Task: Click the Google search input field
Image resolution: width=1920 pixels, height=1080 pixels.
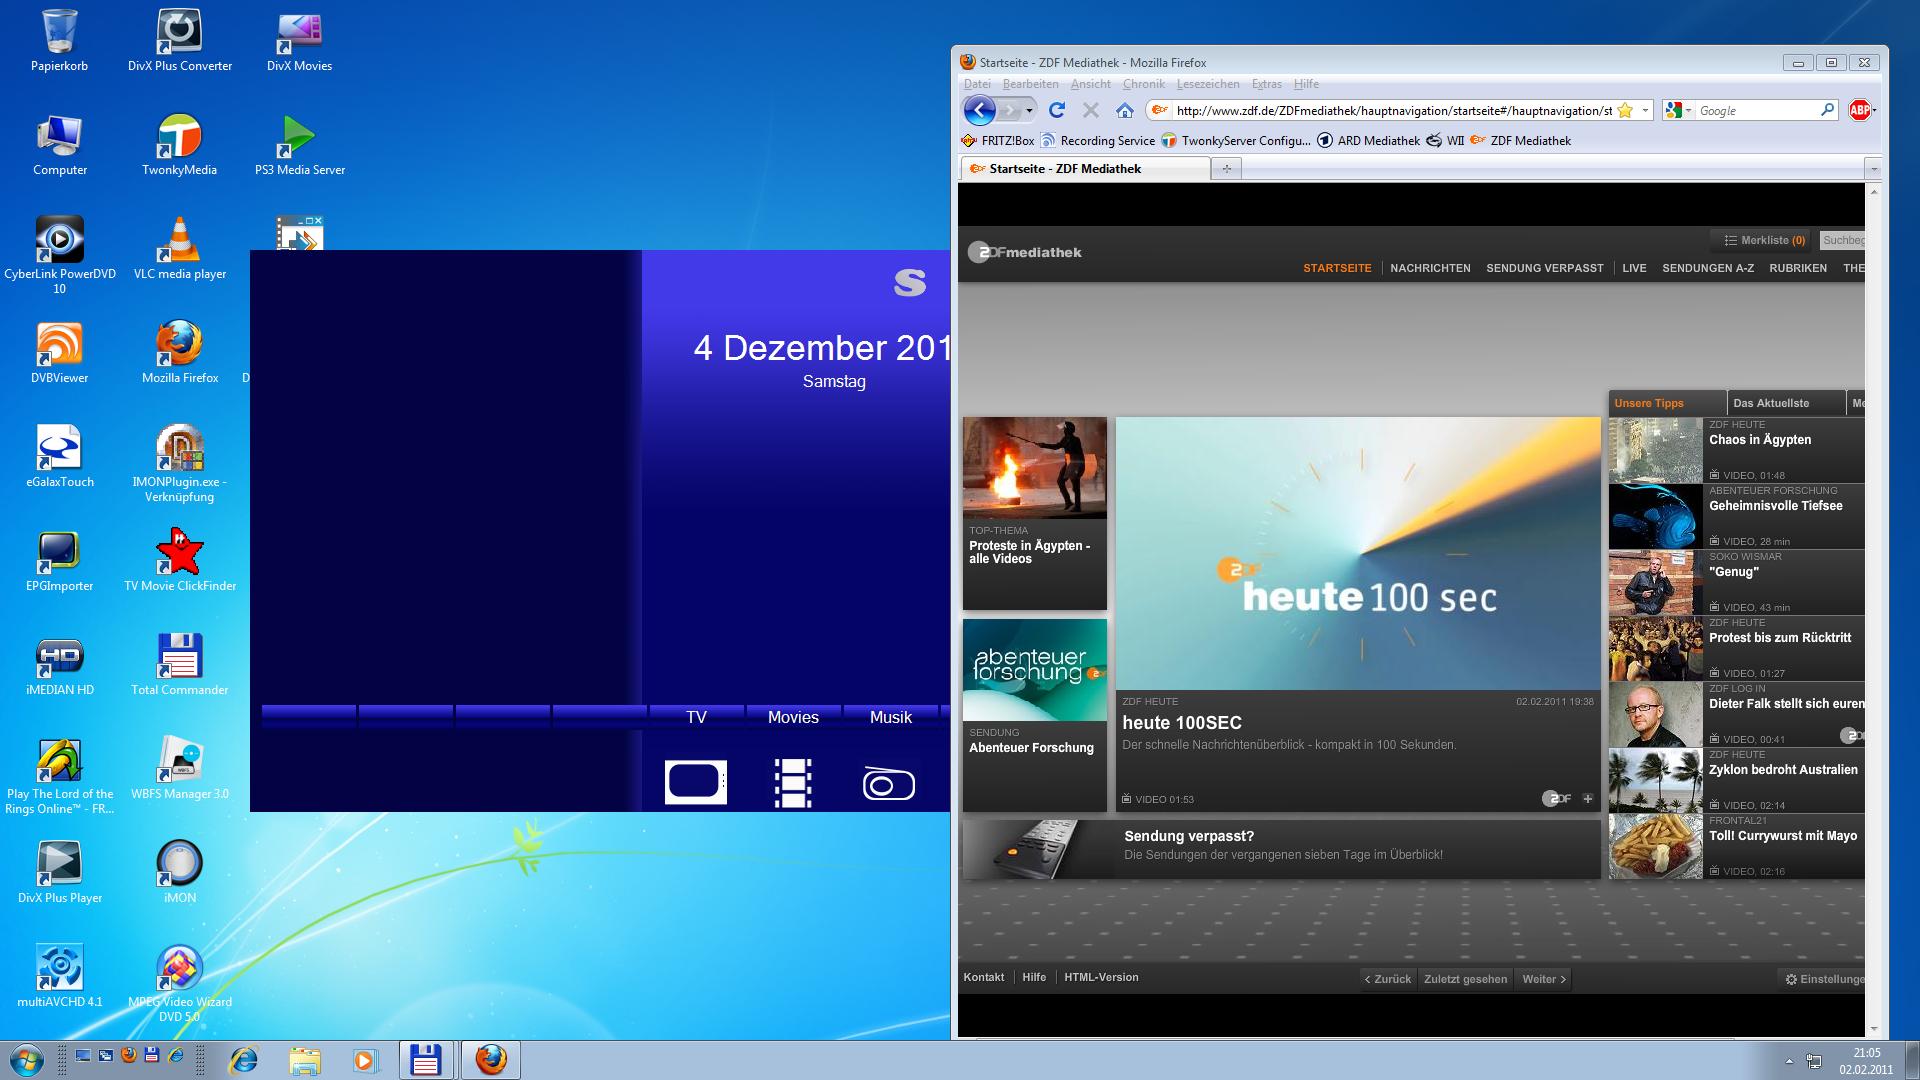Action: (x=1758, y=110)
